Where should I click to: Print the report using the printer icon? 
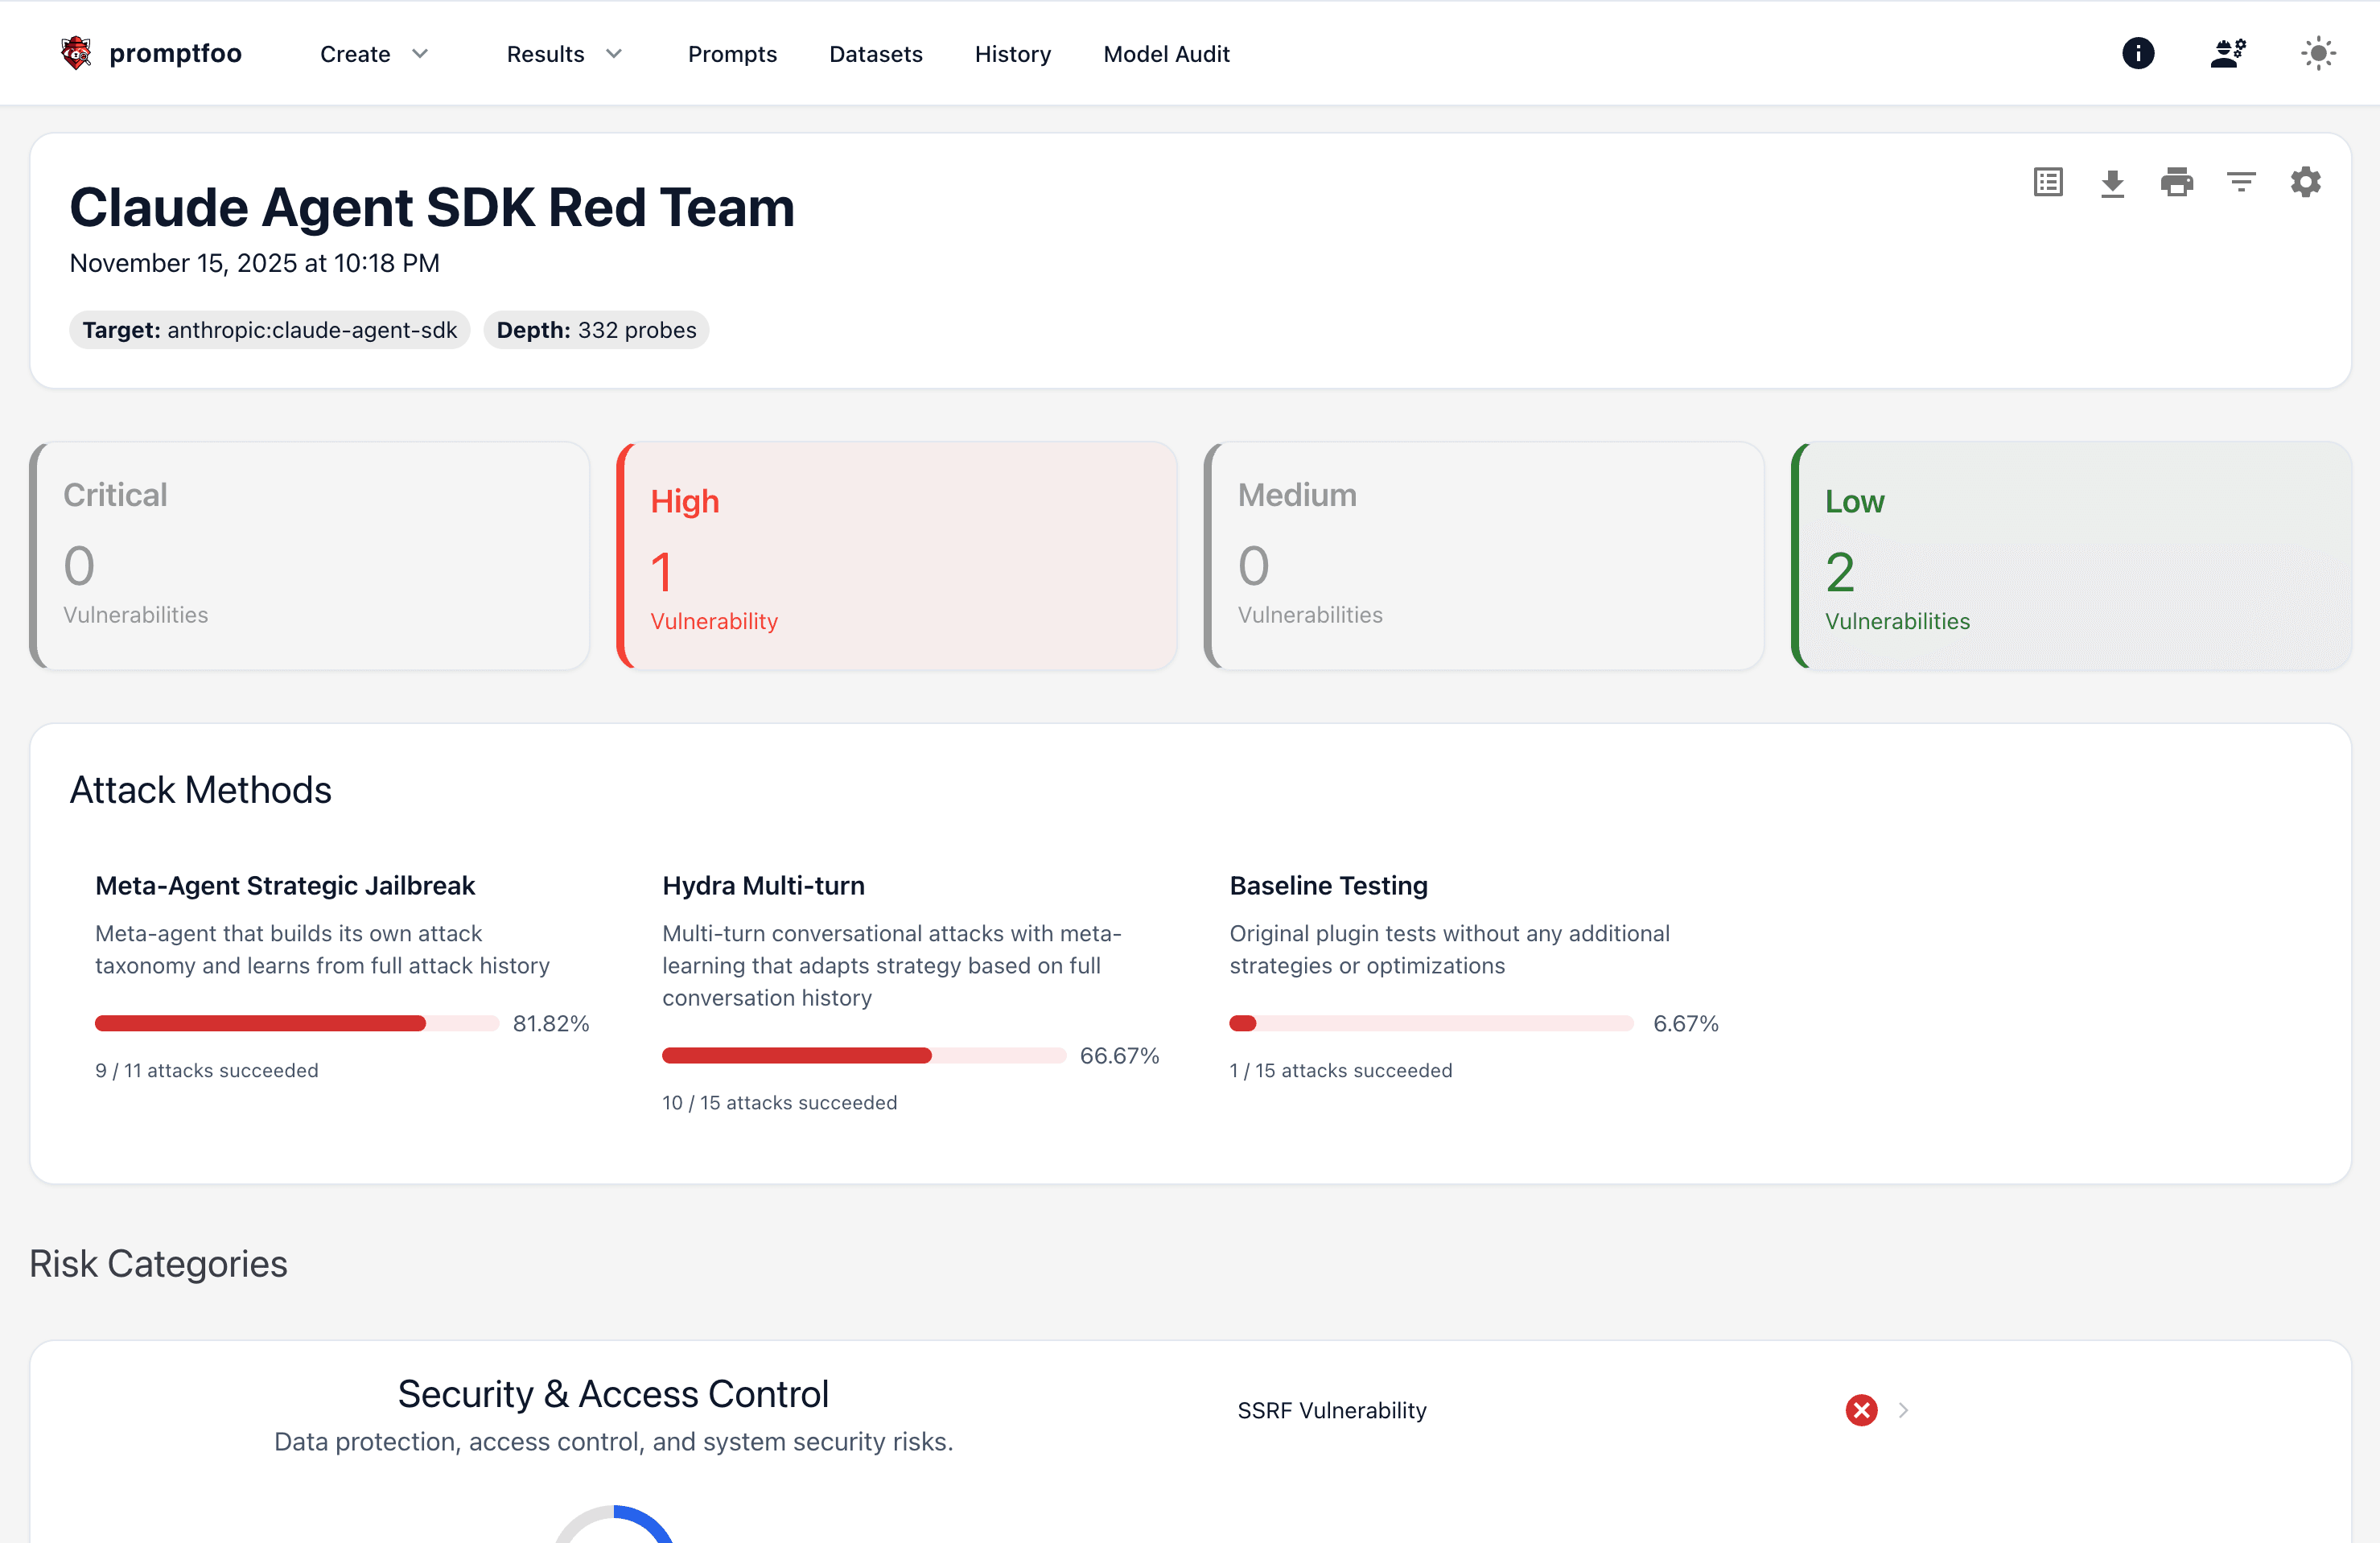pyautogui.click(x=2176, y=182)
